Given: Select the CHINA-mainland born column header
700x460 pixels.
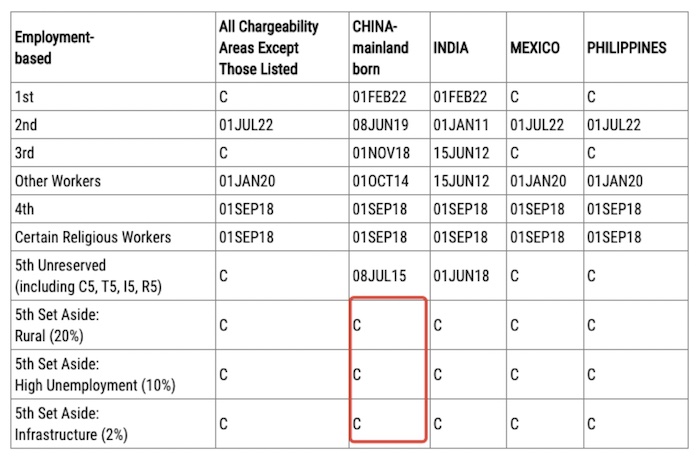Looking at the screenshot, I should point(389,47).
